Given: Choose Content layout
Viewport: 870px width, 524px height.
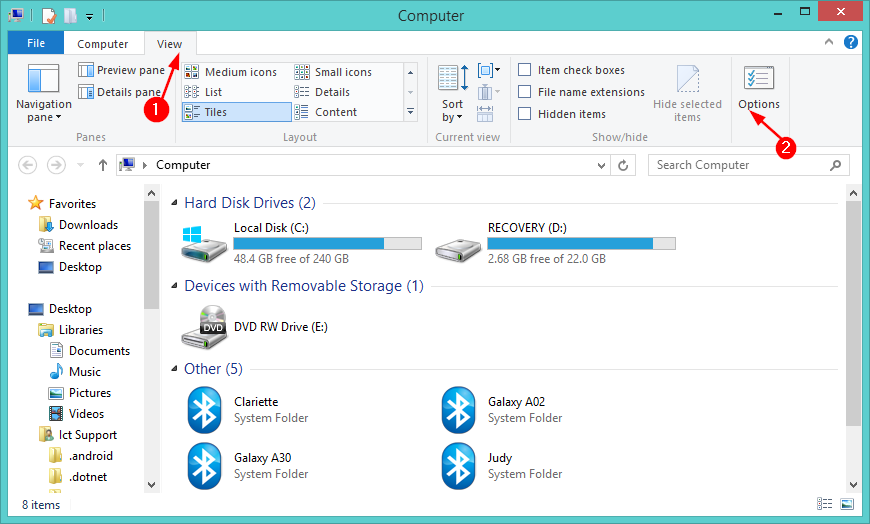Looking at the screenshot, I should click(325, 112).
